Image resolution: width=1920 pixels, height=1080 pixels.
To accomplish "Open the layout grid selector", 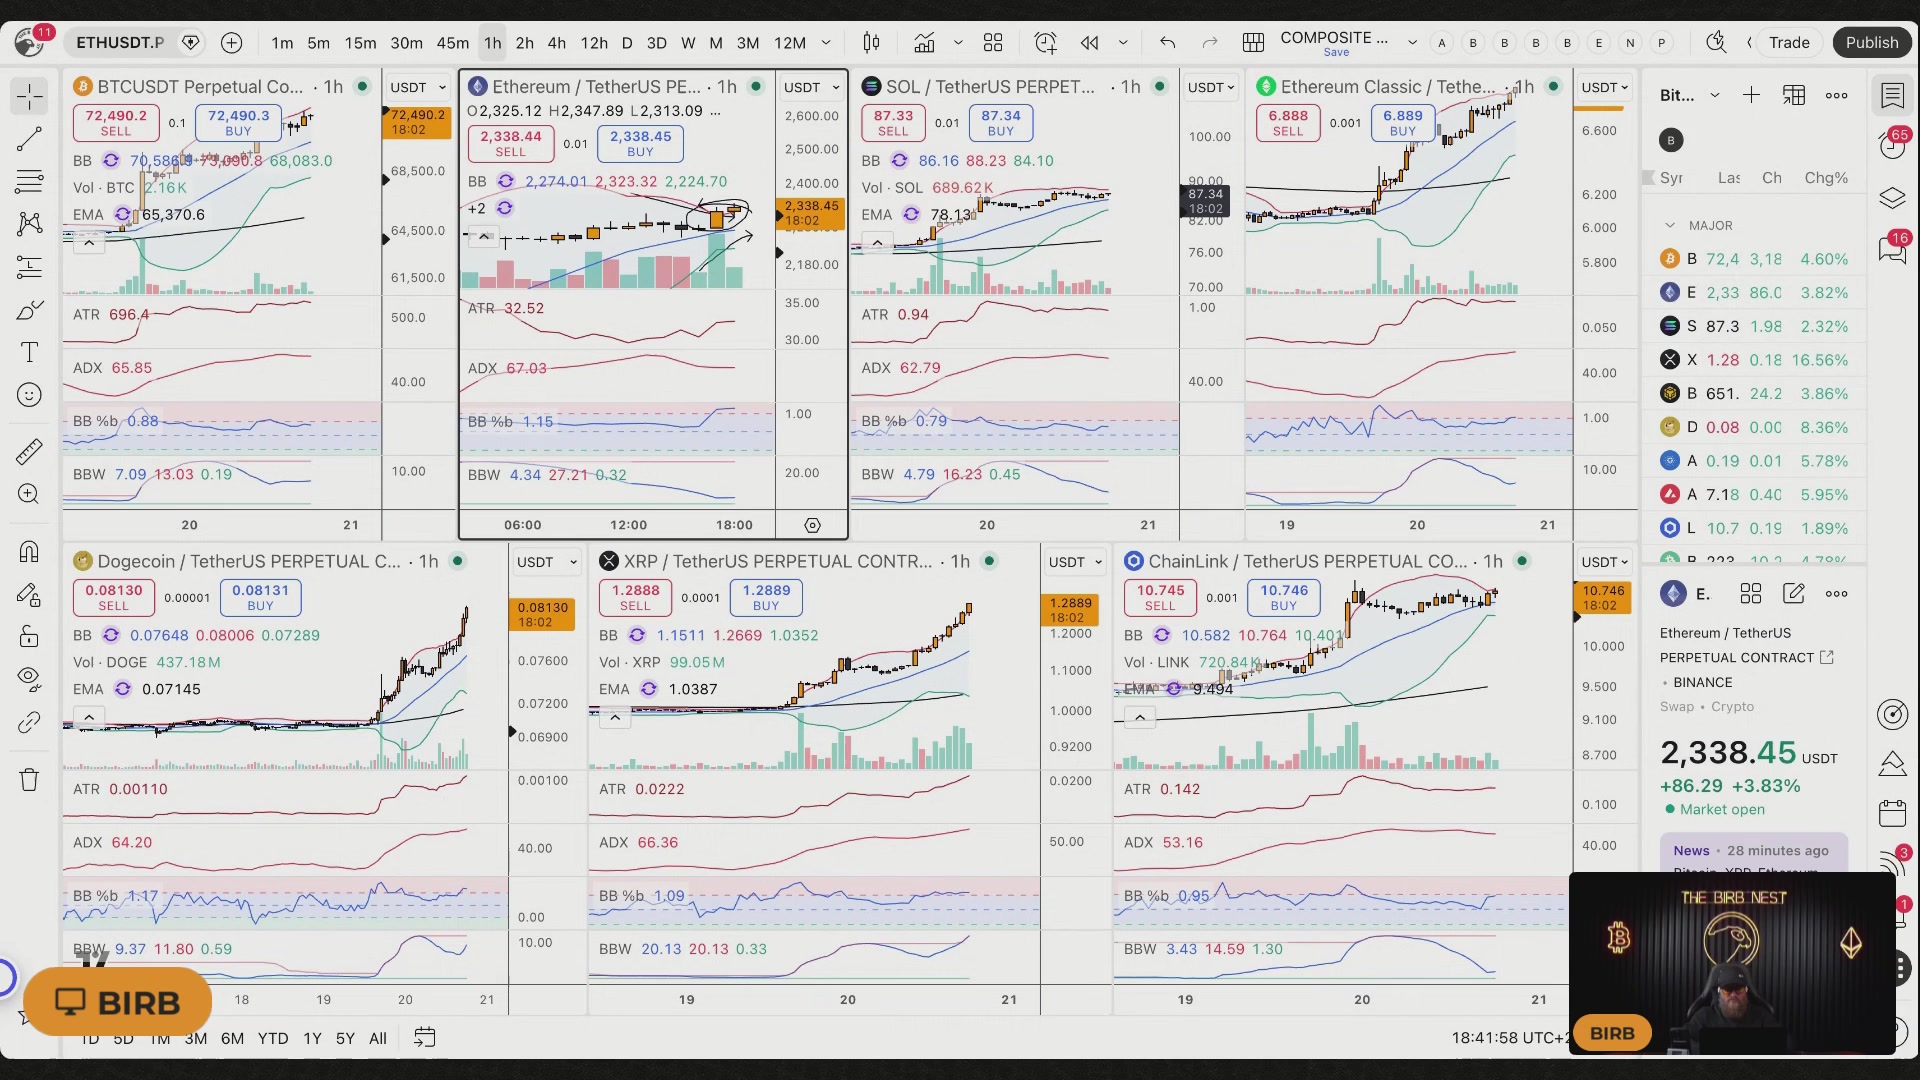I will tap(993, 43).
